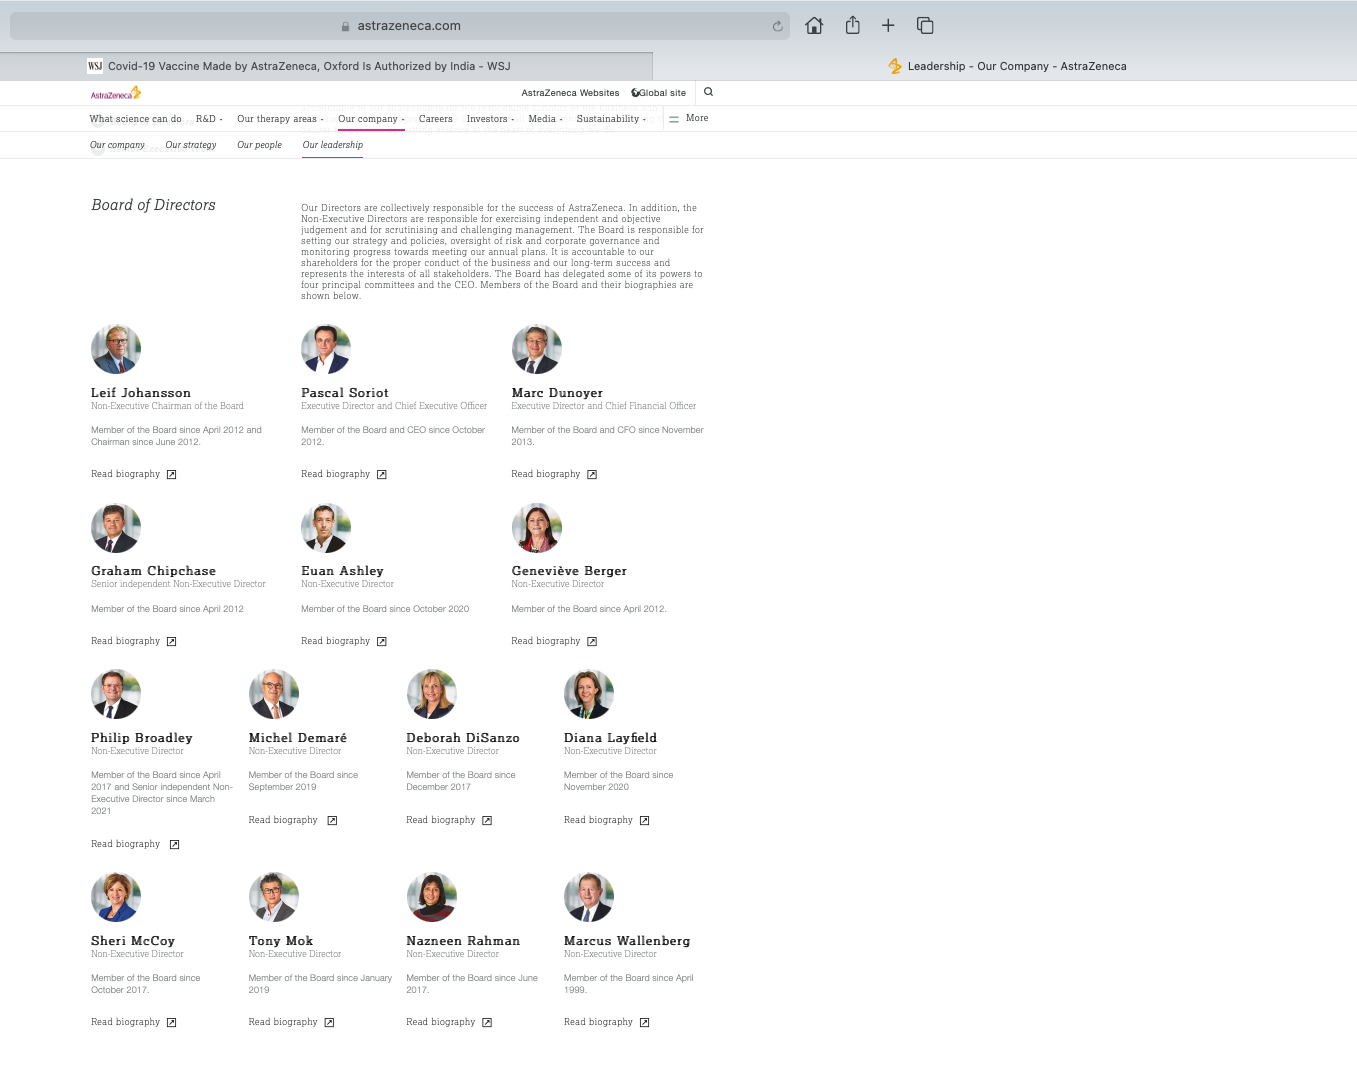
Task: Open Diana Layfield biography external-link icon
Action: [x=644, y=821]
